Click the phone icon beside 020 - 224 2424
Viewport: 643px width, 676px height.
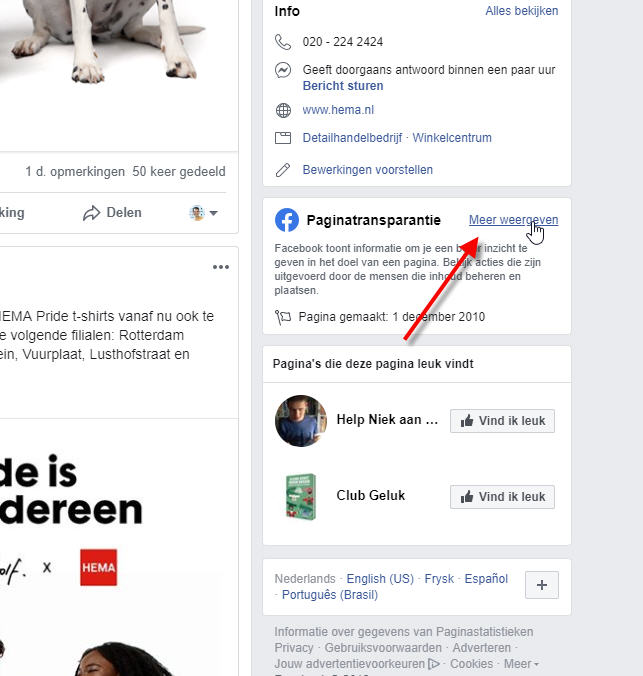click(x=283, y=42)
